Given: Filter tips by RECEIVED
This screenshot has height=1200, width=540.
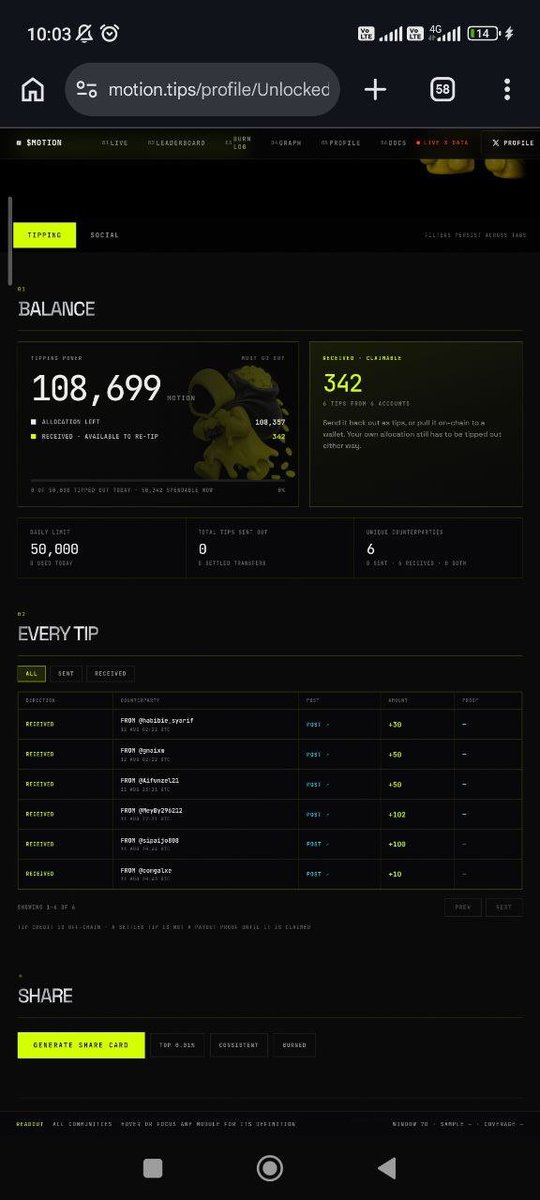Looking at the screenshot, I should pyautogui.click(x=111, y=674).
